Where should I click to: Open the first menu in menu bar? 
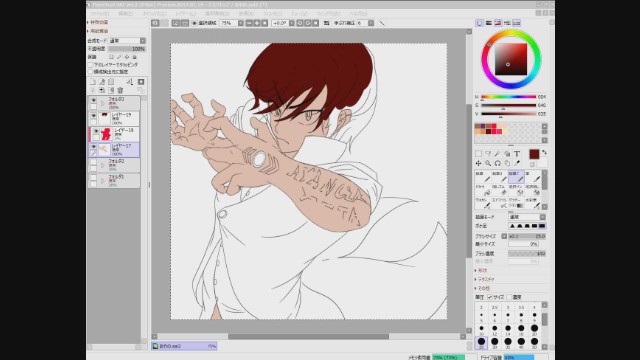tap(100, 13)
